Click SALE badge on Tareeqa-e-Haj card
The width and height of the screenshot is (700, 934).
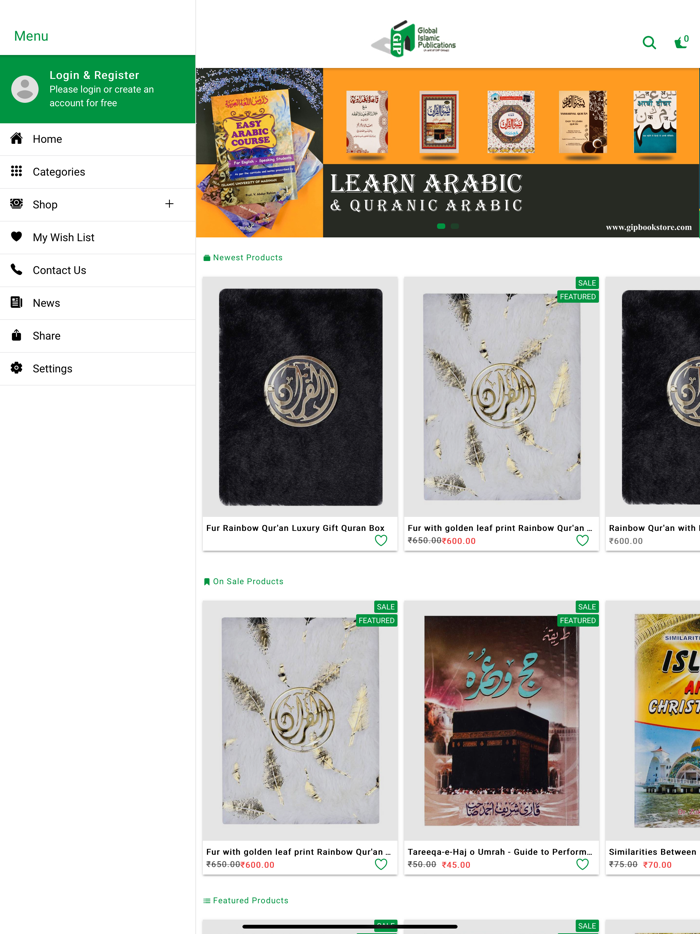point(587,607)
